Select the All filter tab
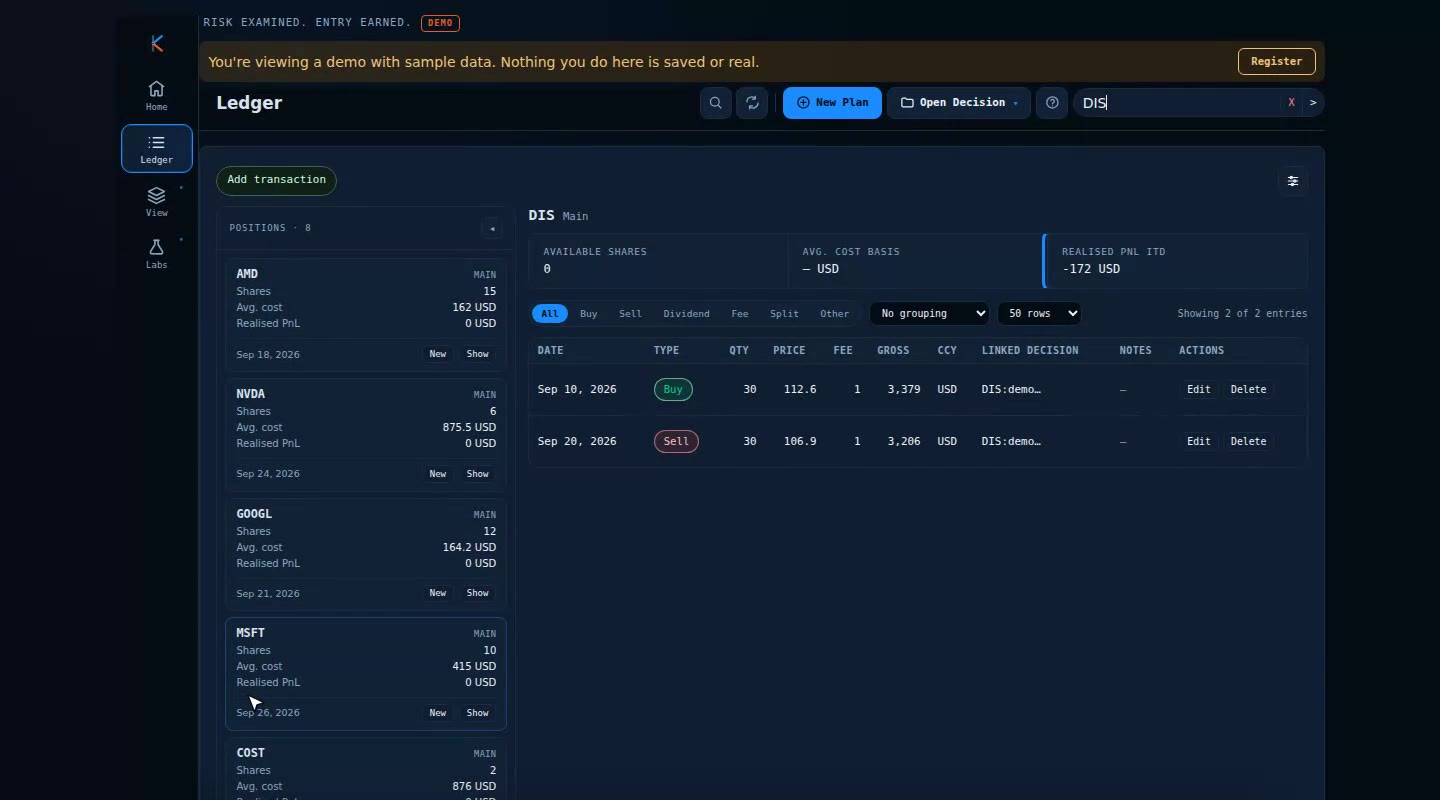1440x800 pixels. (550, 314)
